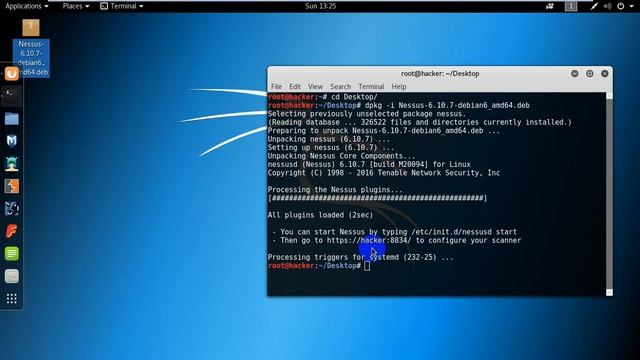
Task: Click the https://hacker:8834/ URL in the terminal
Action: (369, 240)
